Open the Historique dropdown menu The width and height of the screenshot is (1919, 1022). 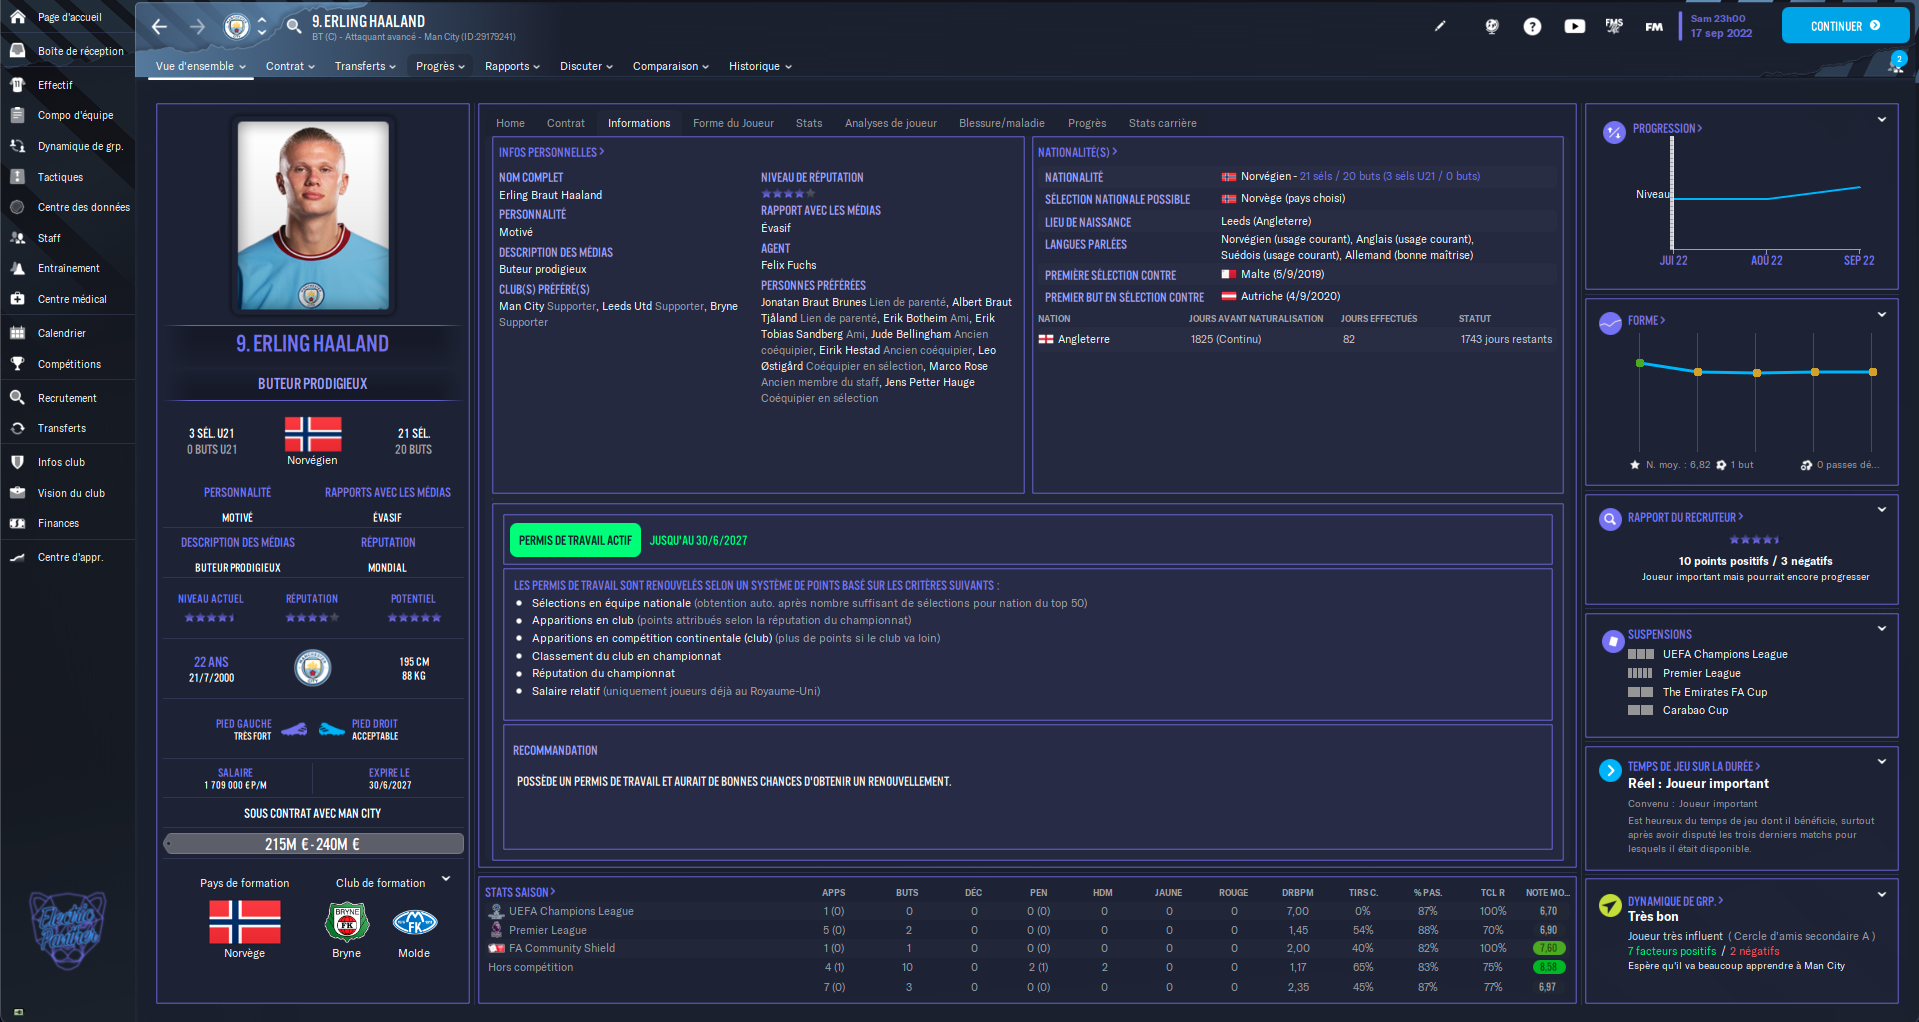pyautogui.click(x=760, y=66)
